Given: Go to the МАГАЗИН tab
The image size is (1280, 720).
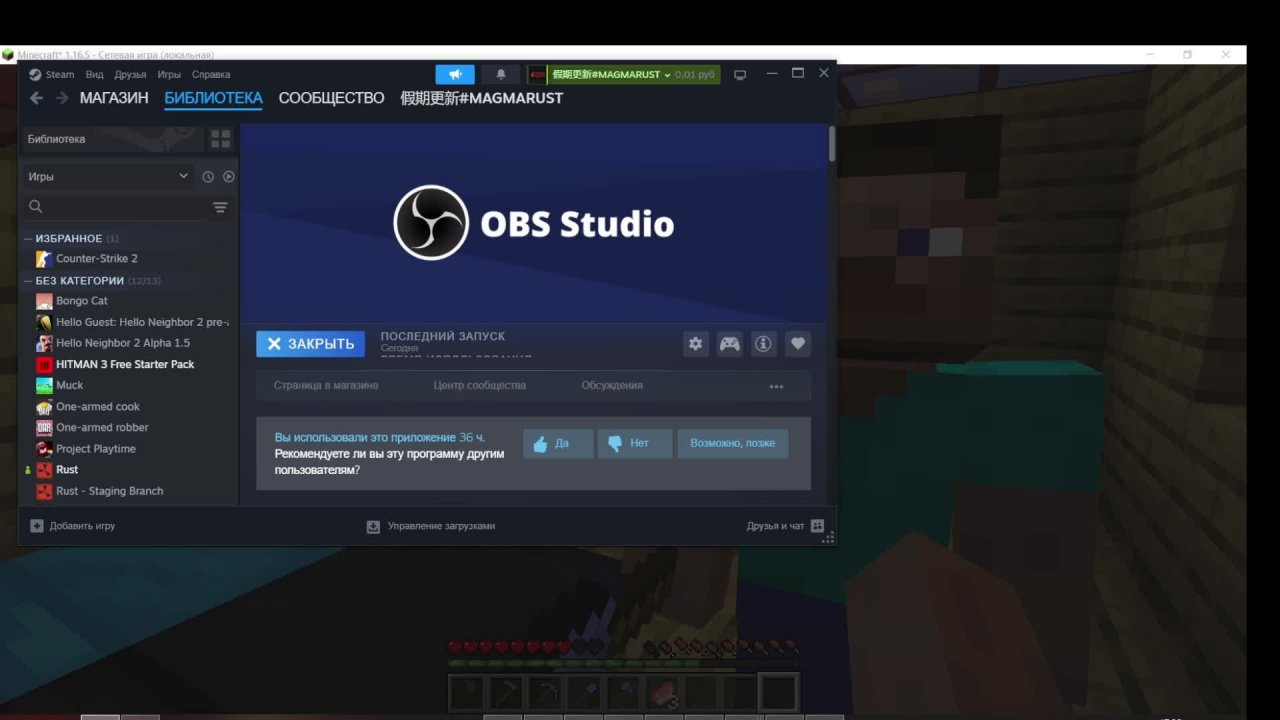Looking at the screenshot, I should point(114,98).
